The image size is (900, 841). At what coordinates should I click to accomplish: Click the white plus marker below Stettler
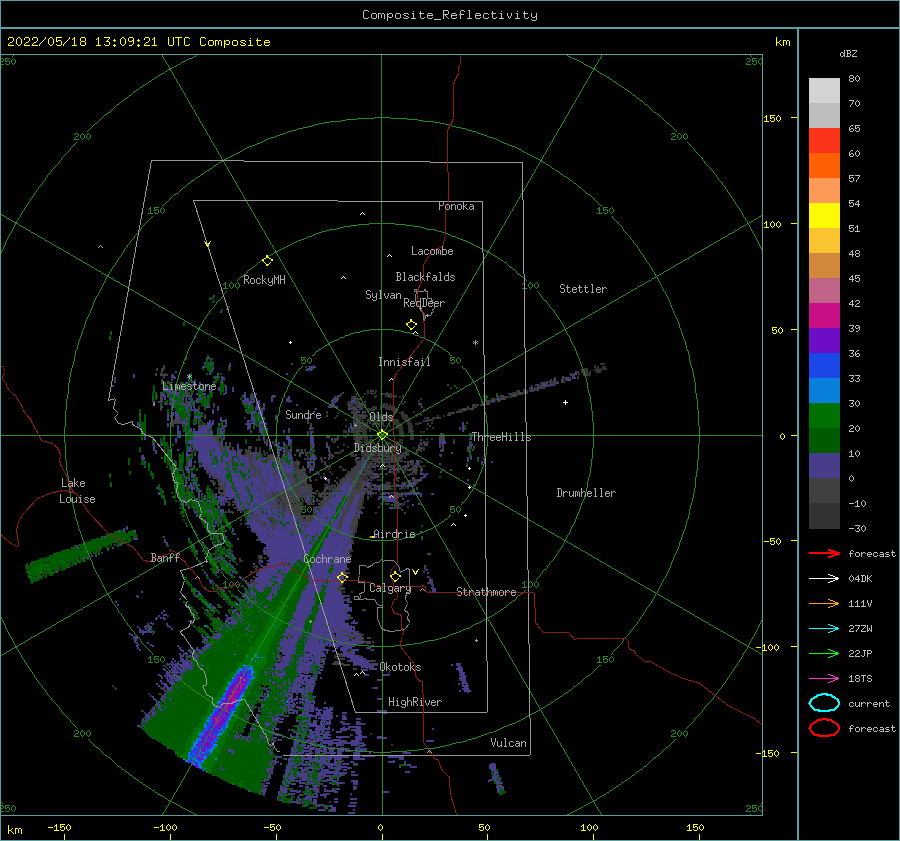565,402
